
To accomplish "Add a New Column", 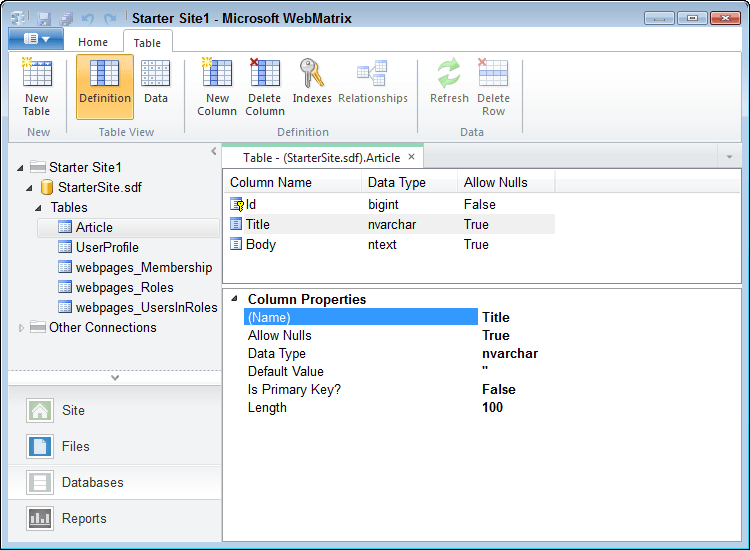I will (x=217, y=87).
